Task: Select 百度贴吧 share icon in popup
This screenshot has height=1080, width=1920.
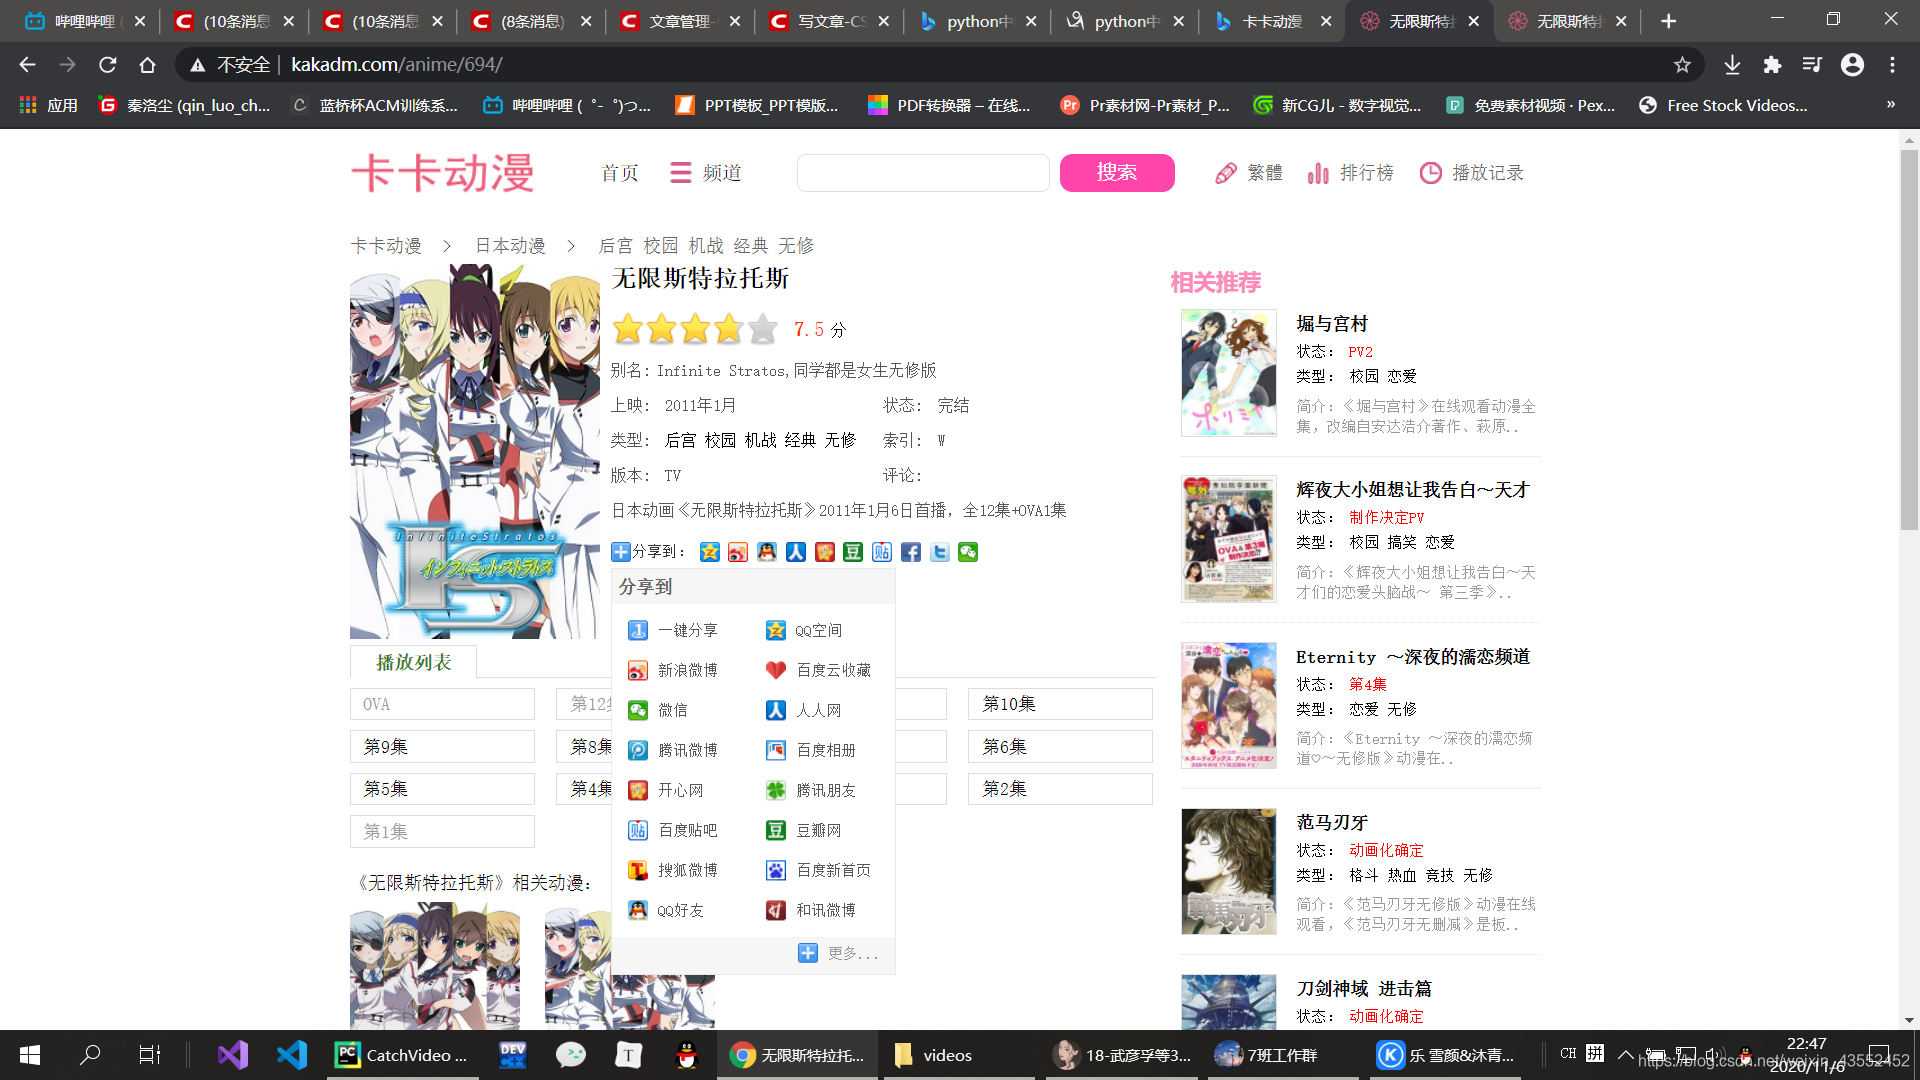Action: tap(637, 831)
